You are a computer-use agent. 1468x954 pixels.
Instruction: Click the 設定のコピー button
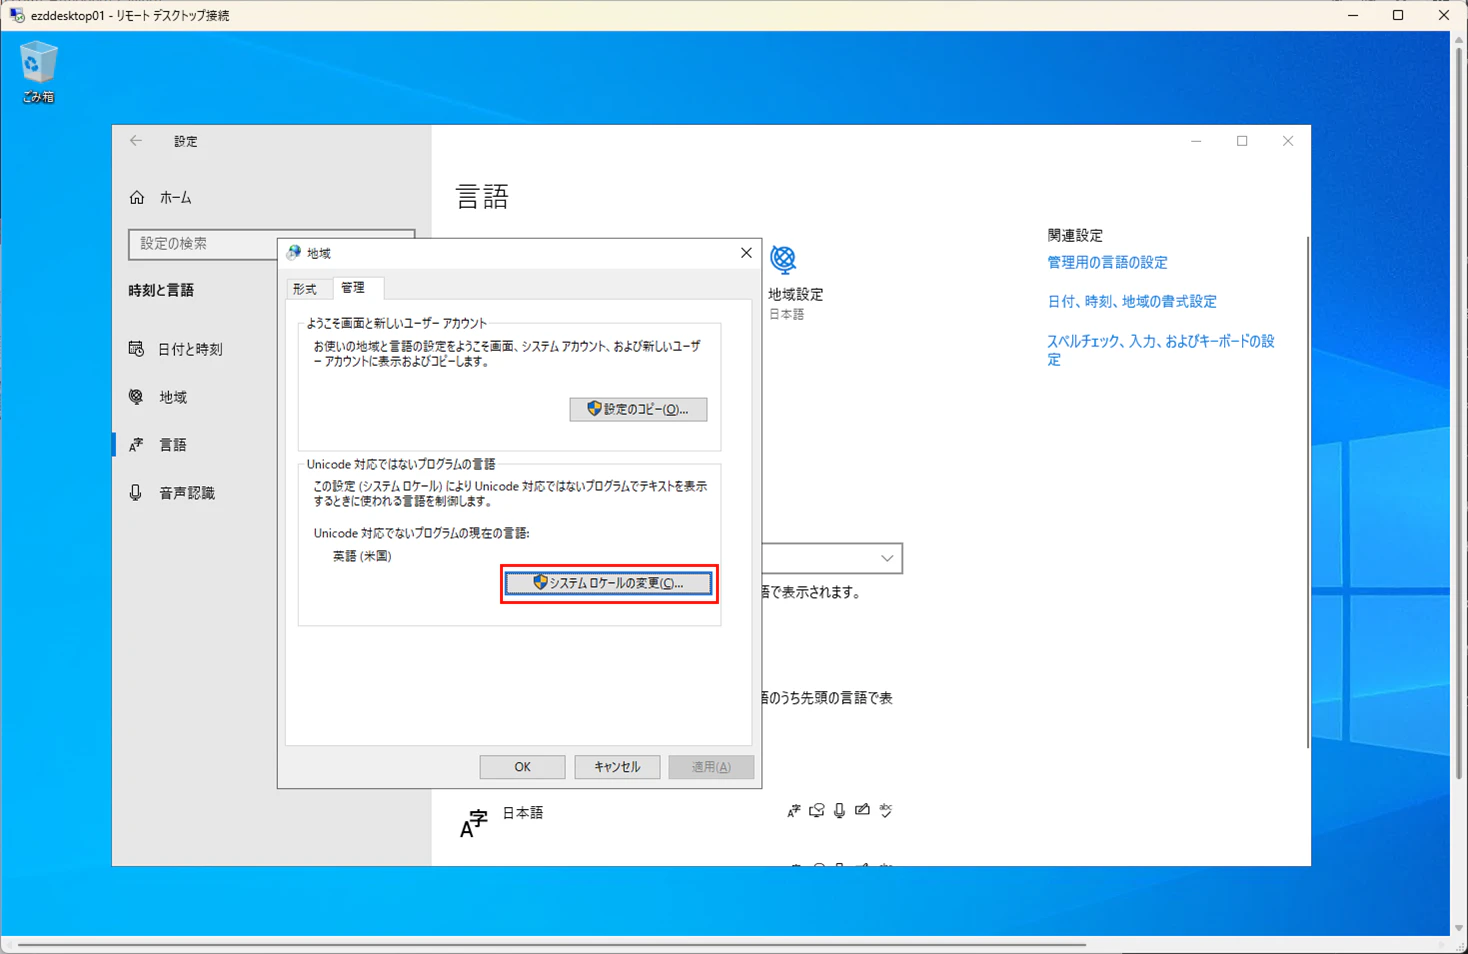click(x=638, y=409)
